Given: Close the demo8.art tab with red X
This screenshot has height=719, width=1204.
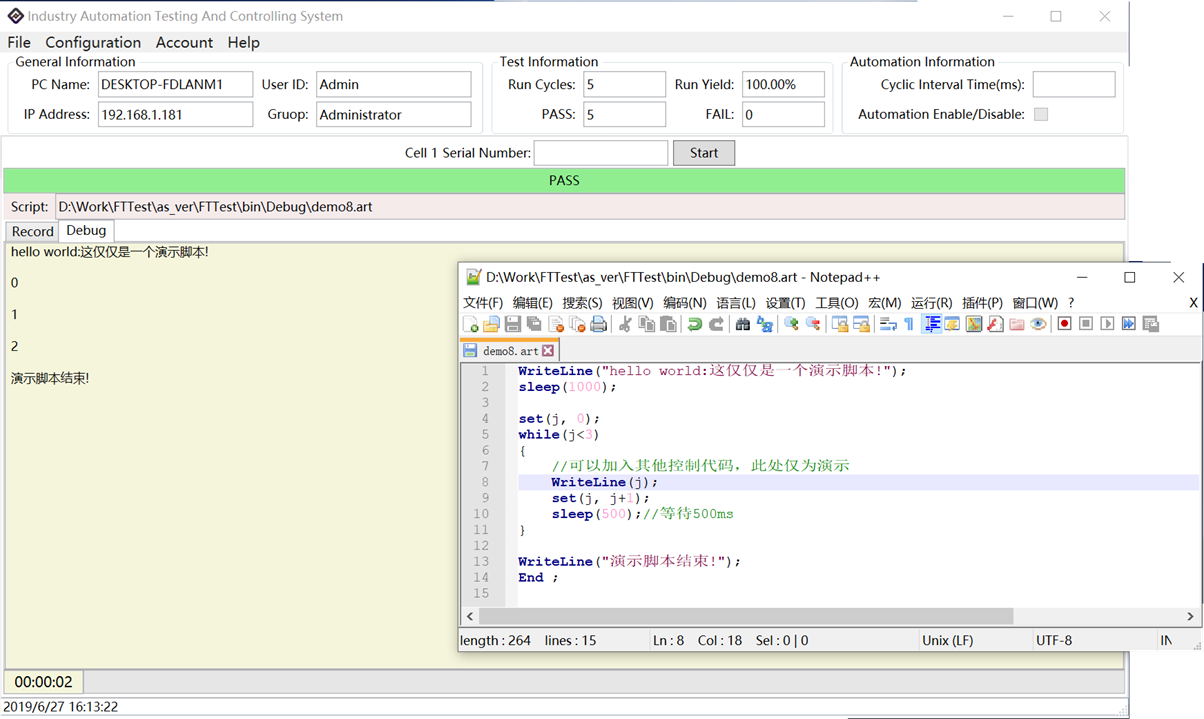Looking at the screenshot, I should coord(548,351).
